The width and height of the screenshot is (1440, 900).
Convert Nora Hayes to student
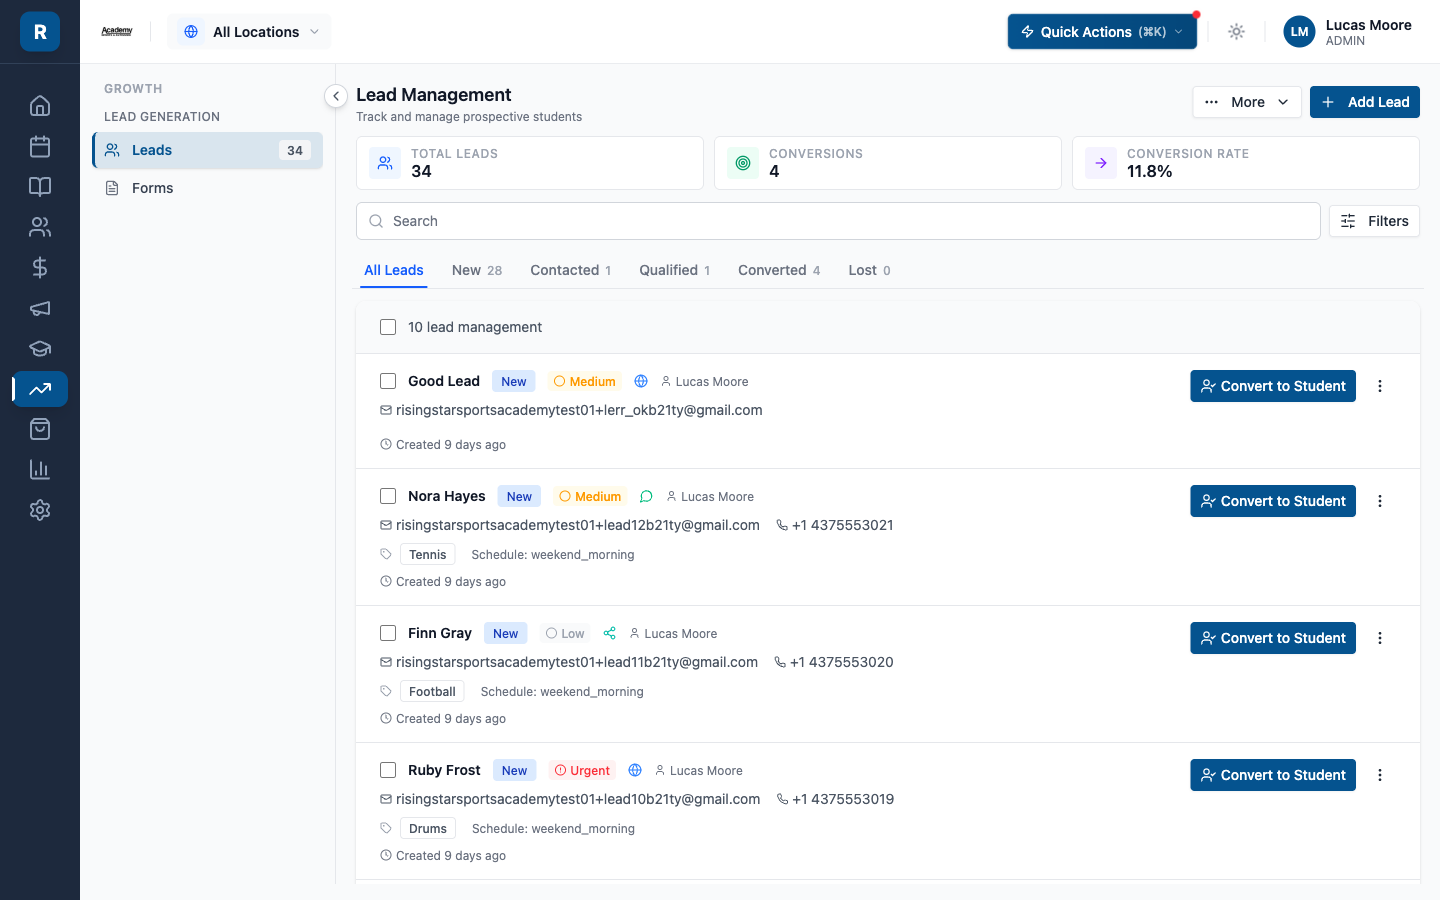click(1273, 501)
